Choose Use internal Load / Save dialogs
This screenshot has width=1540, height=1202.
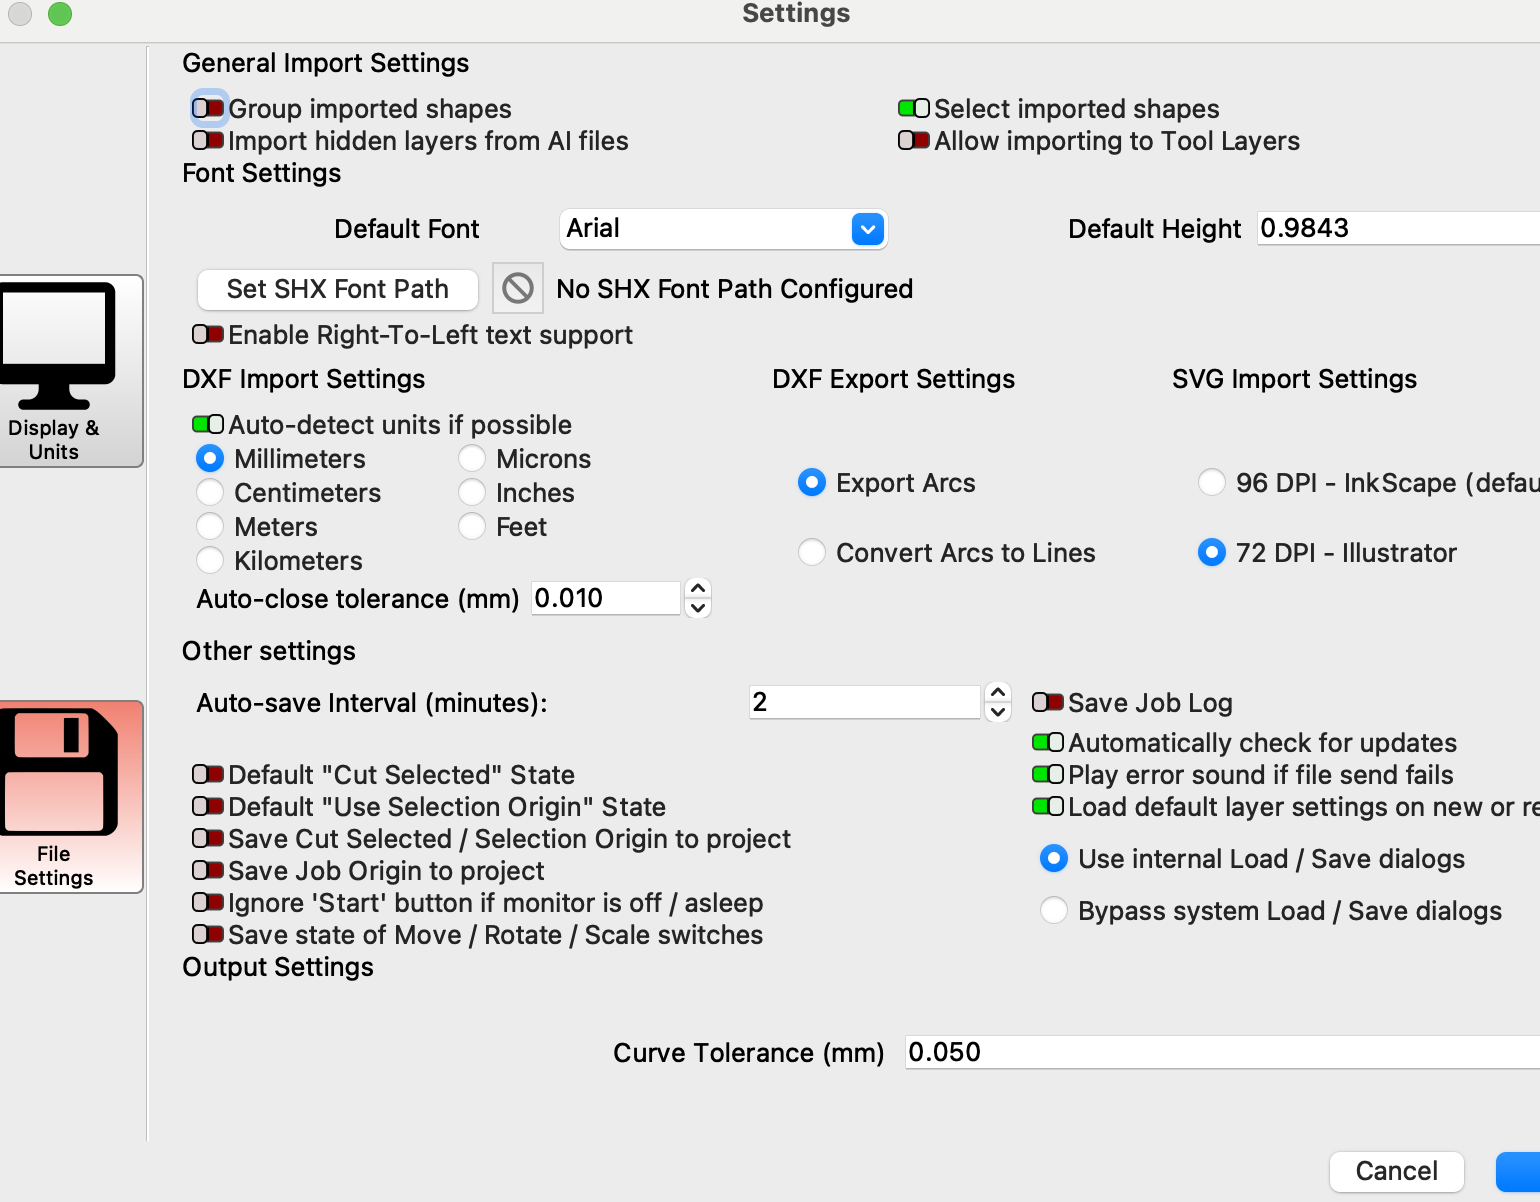1054,859
